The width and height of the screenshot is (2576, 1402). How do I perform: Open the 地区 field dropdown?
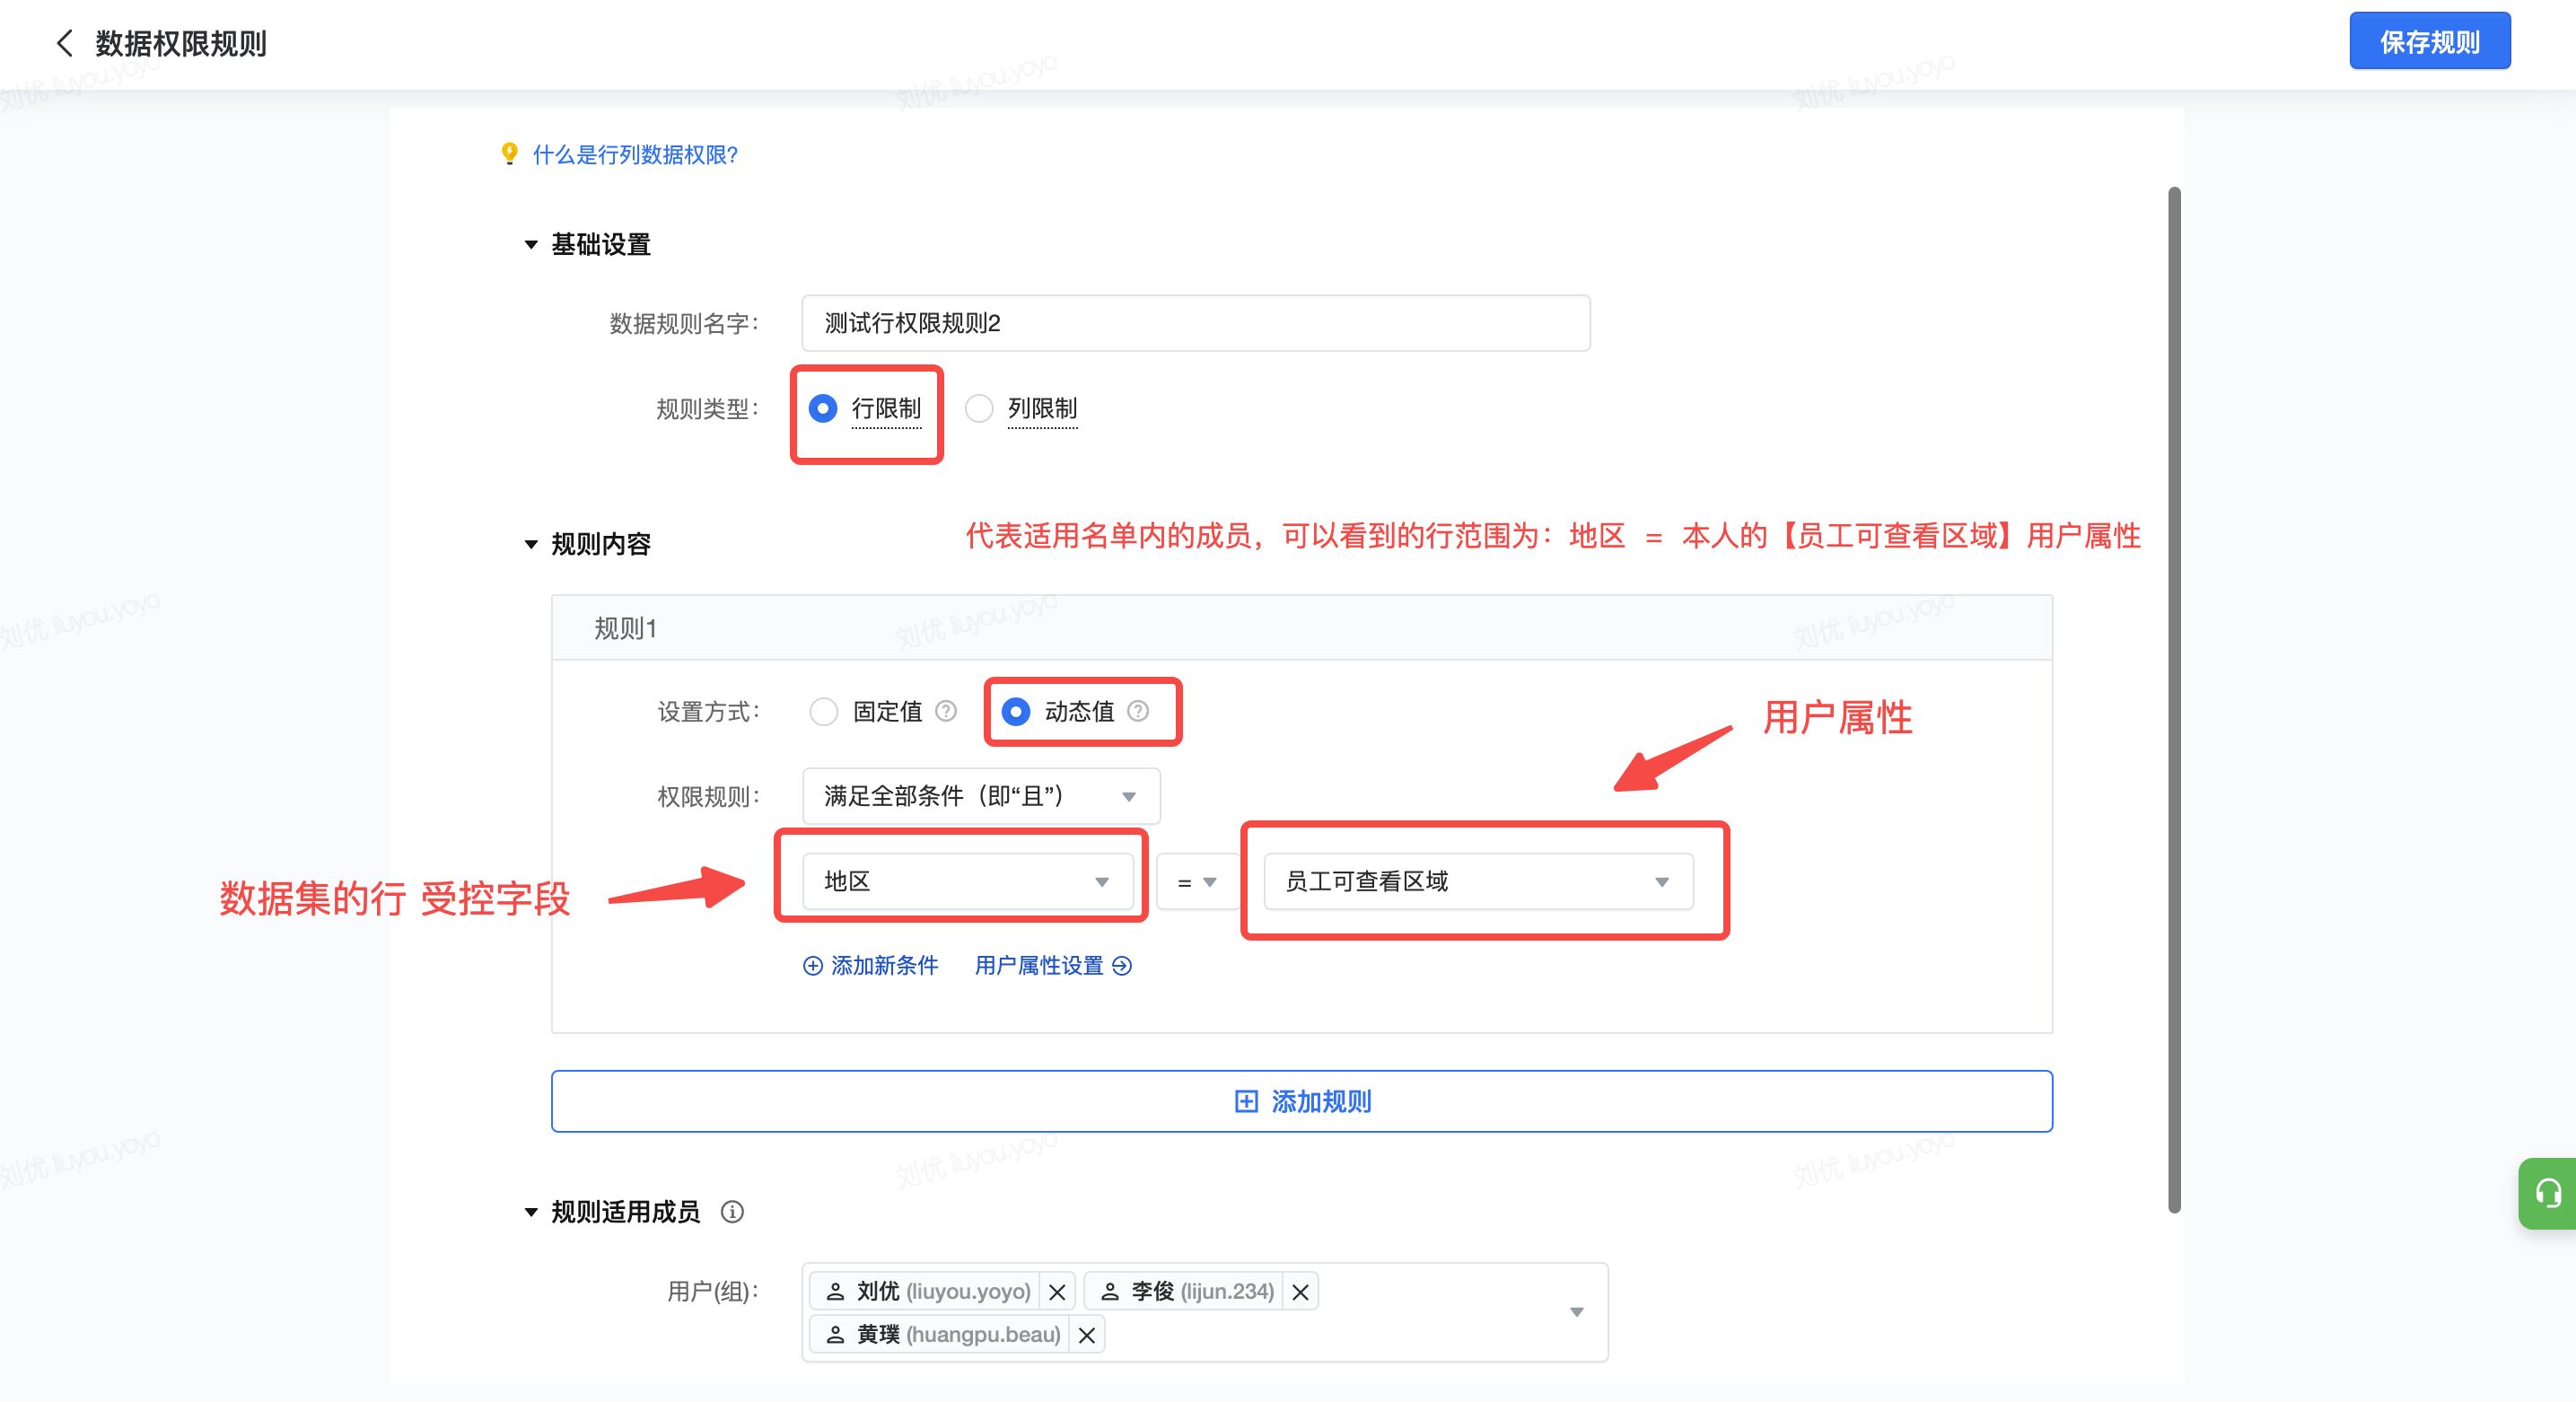point(968,881)
